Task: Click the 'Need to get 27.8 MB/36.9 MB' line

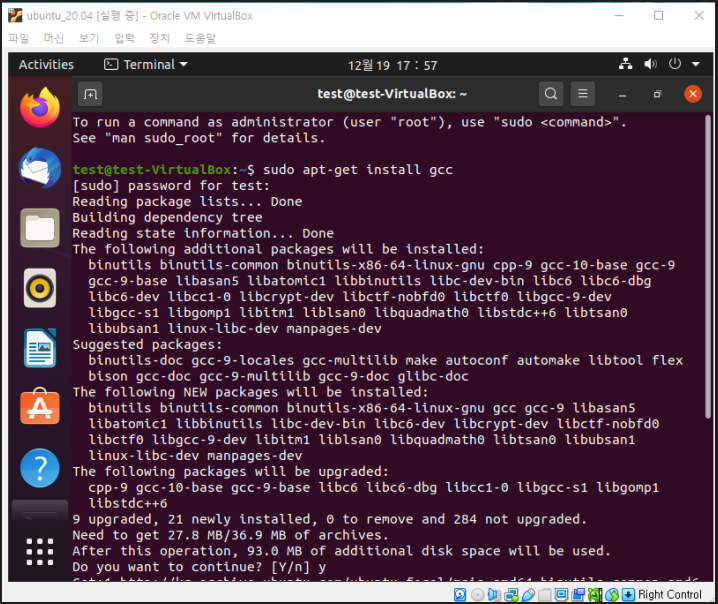Action: pyautogui.click(x=230, y=535)
